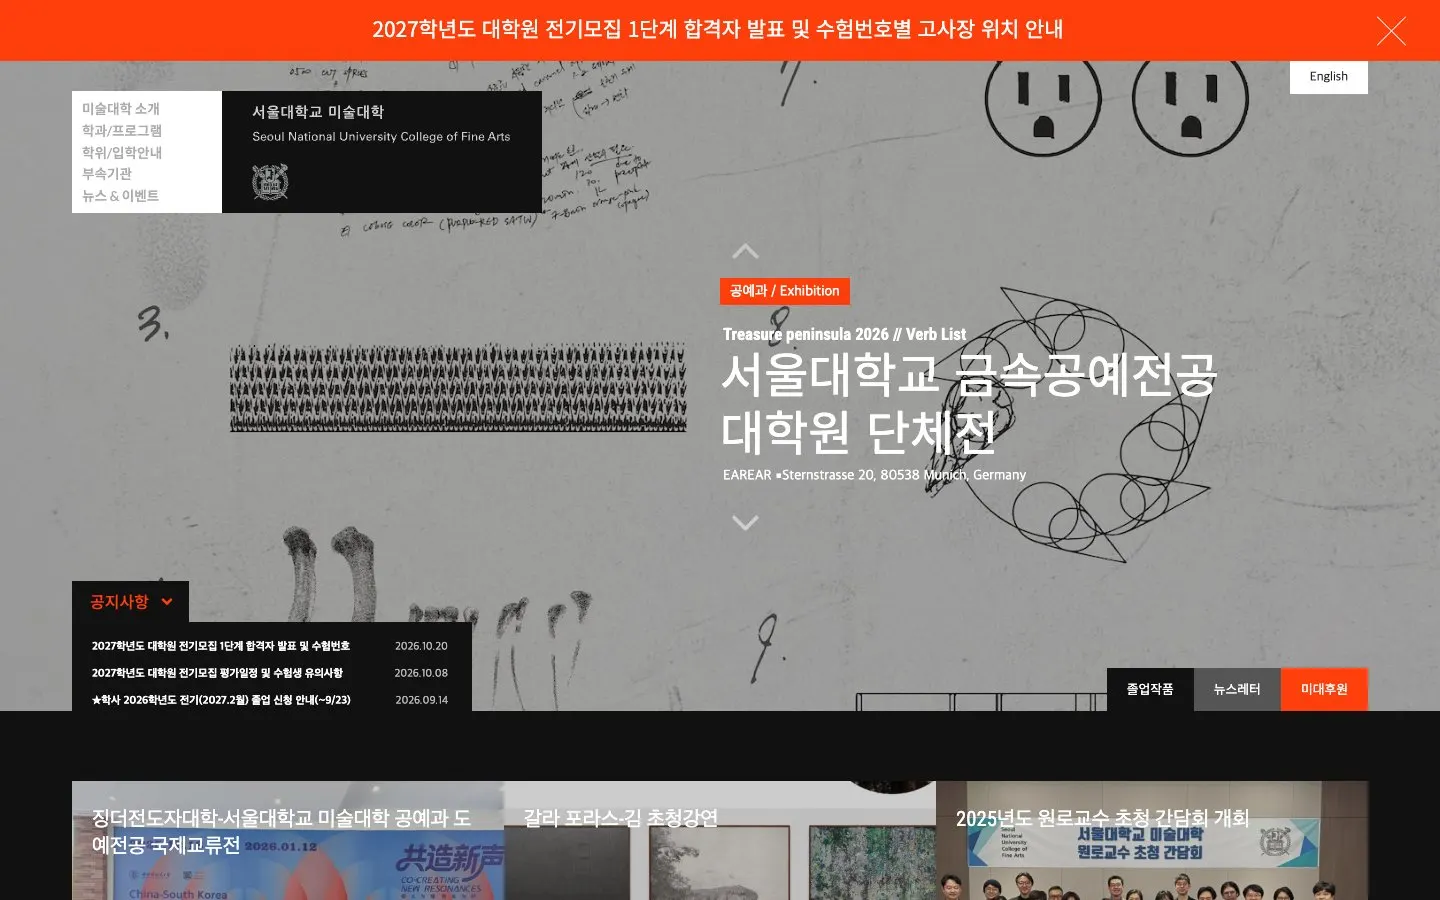Image resolution: width=1440 pixels, height=900 pixels.
Task: Open 학위/입학안내 menu
Action: point(122,153)
